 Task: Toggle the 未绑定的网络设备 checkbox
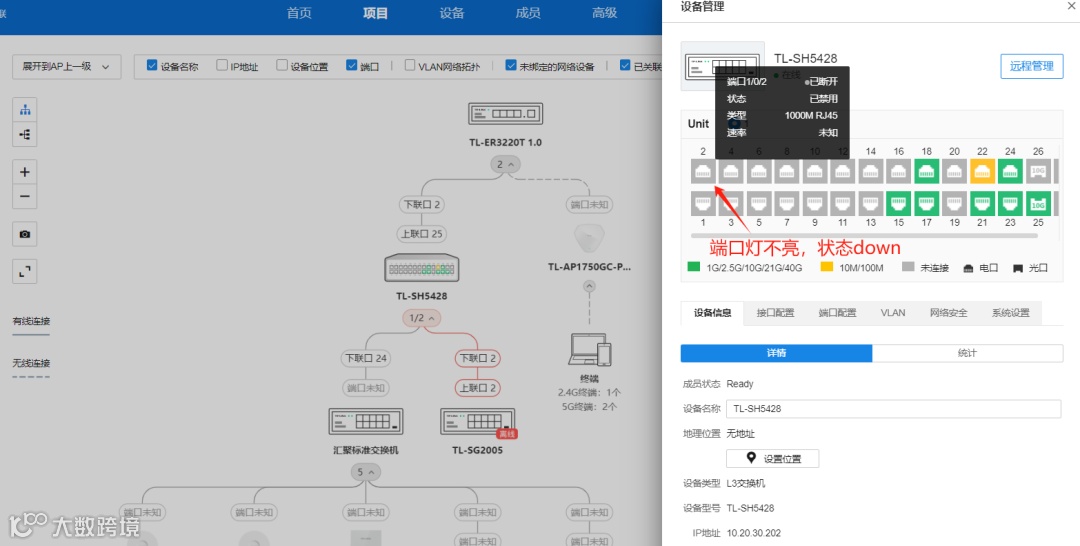point(510,65)
